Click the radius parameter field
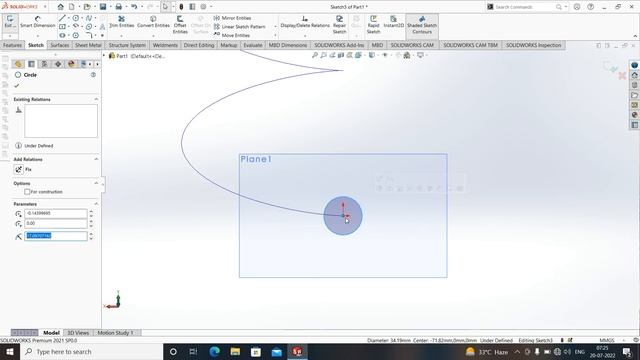Viewport: 640px width, 360px height. coord(56,236)
